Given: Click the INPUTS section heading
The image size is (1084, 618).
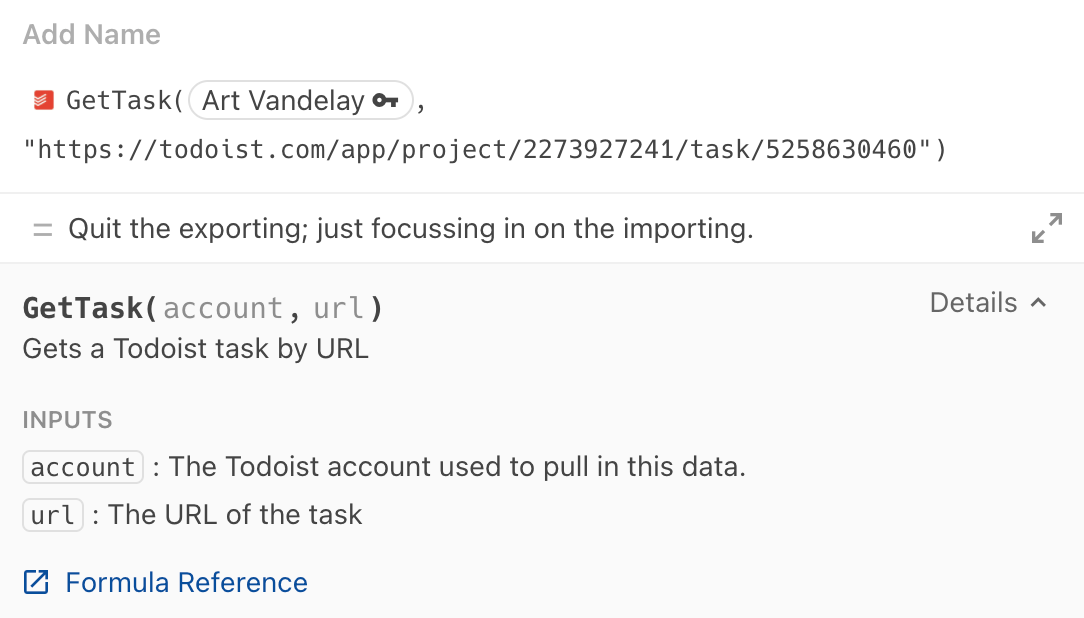Looking at the screenshot, I should click(68, 420).
